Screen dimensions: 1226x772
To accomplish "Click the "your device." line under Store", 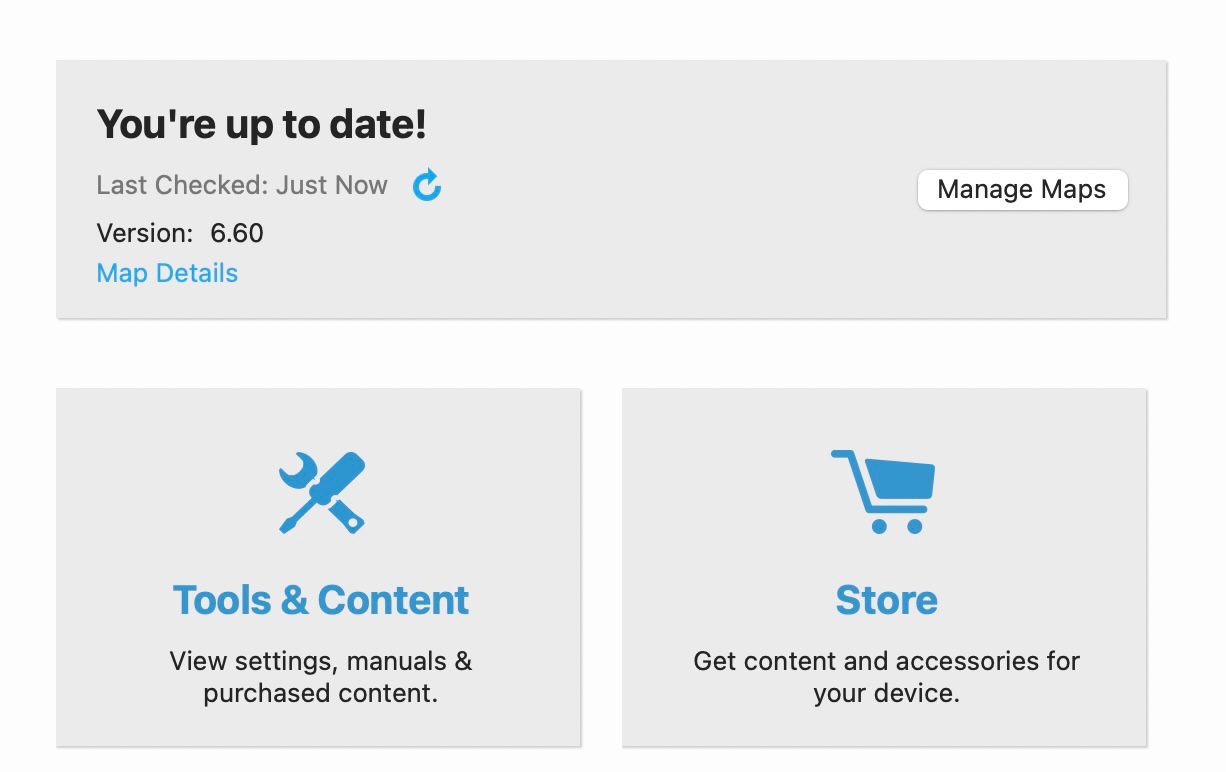I will click(x=886, y=693).
